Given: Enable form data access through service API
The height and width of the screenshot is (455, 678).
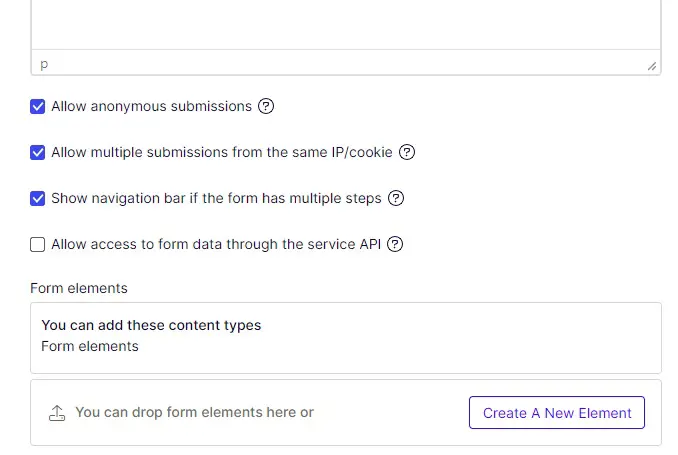Looking at the screenshot, I should pyautogui.click(x=38, y=244).
